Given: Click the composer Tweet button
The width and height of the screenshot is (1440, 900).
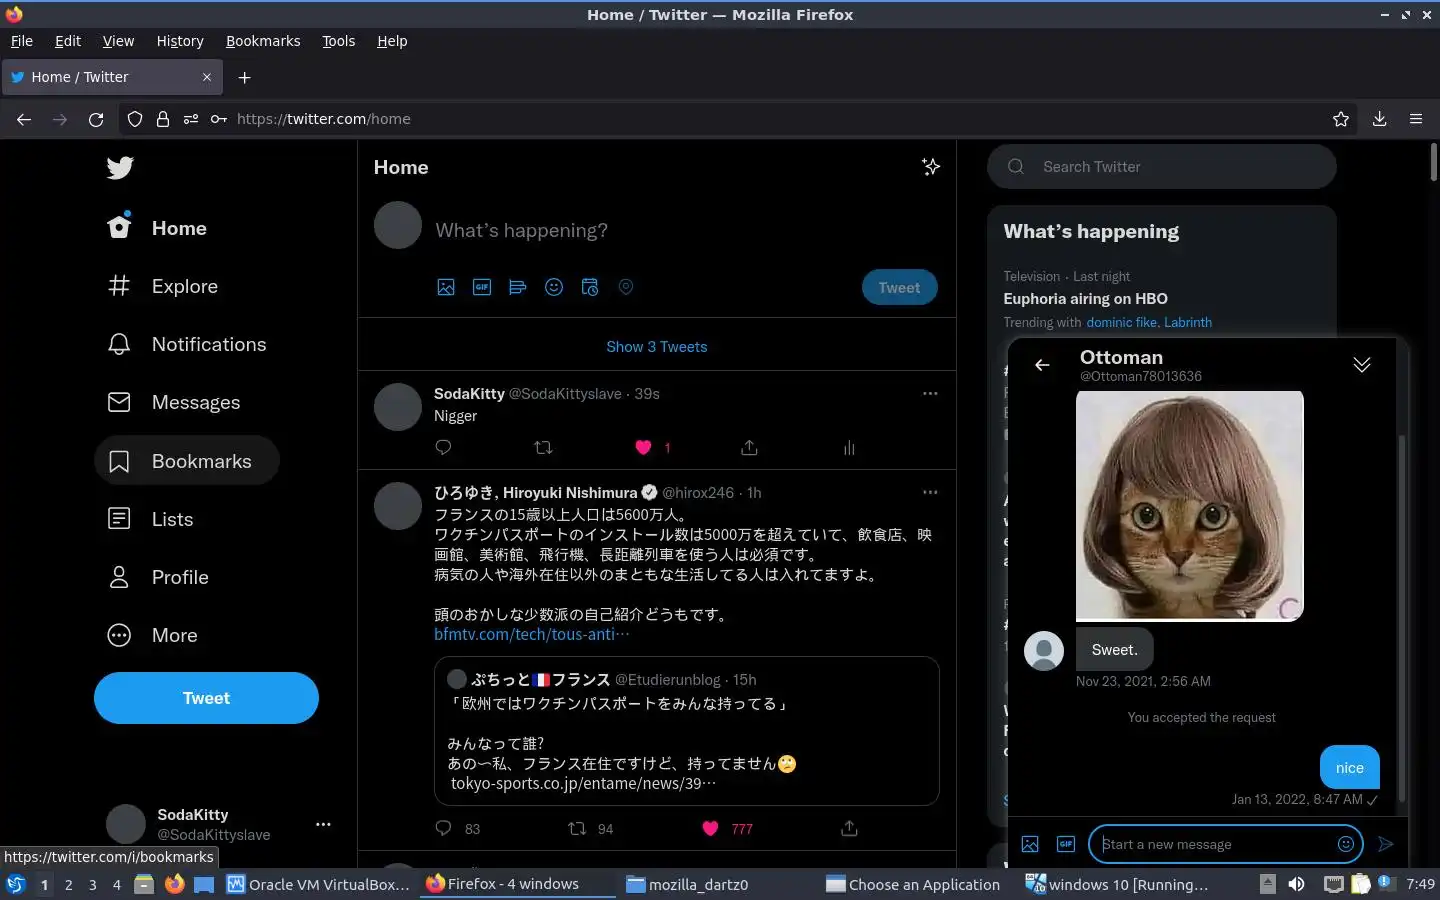Looking at the screenshot, I should coord(899,287).
